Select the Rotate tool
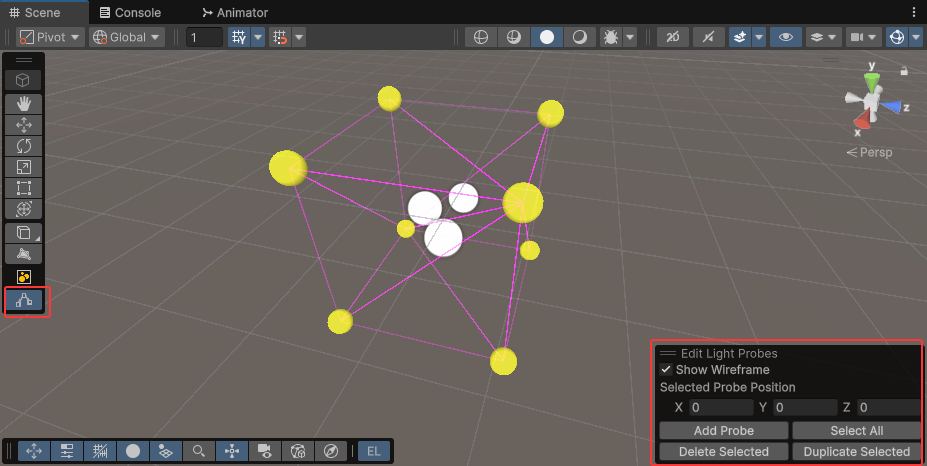The image size is (927, 466). (x=24, y=146)
